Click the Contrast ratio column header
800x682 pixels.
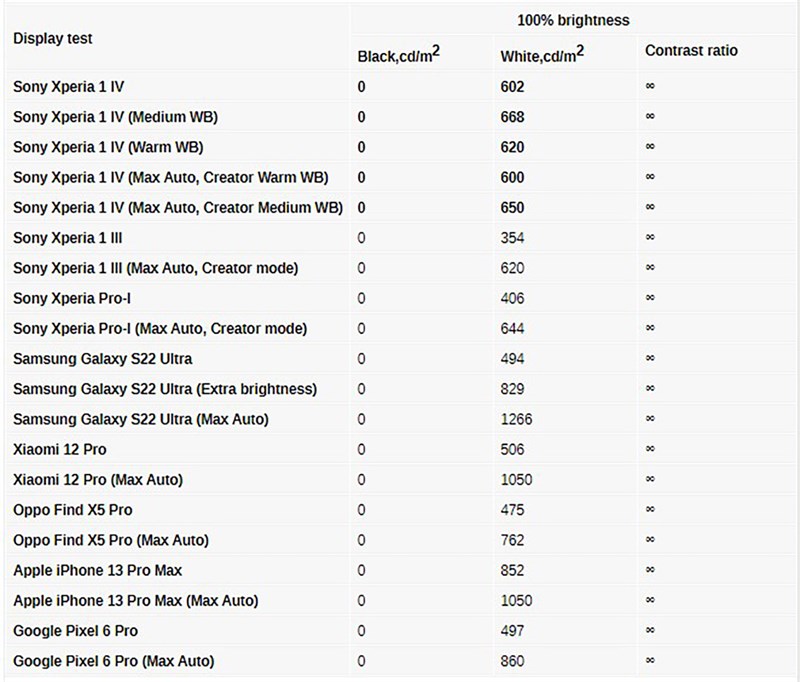point(691,50)
